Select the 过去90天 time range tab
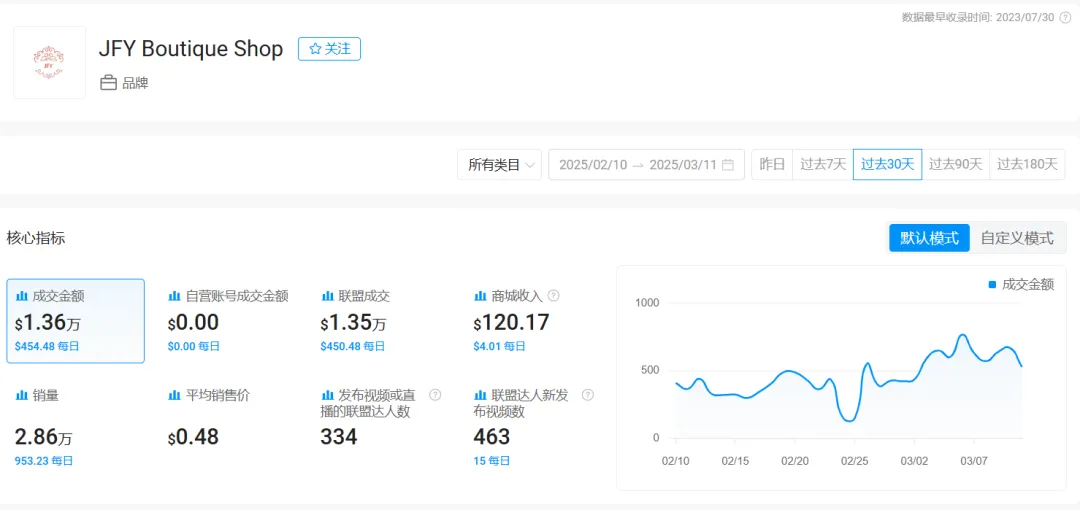 (956, 165)
